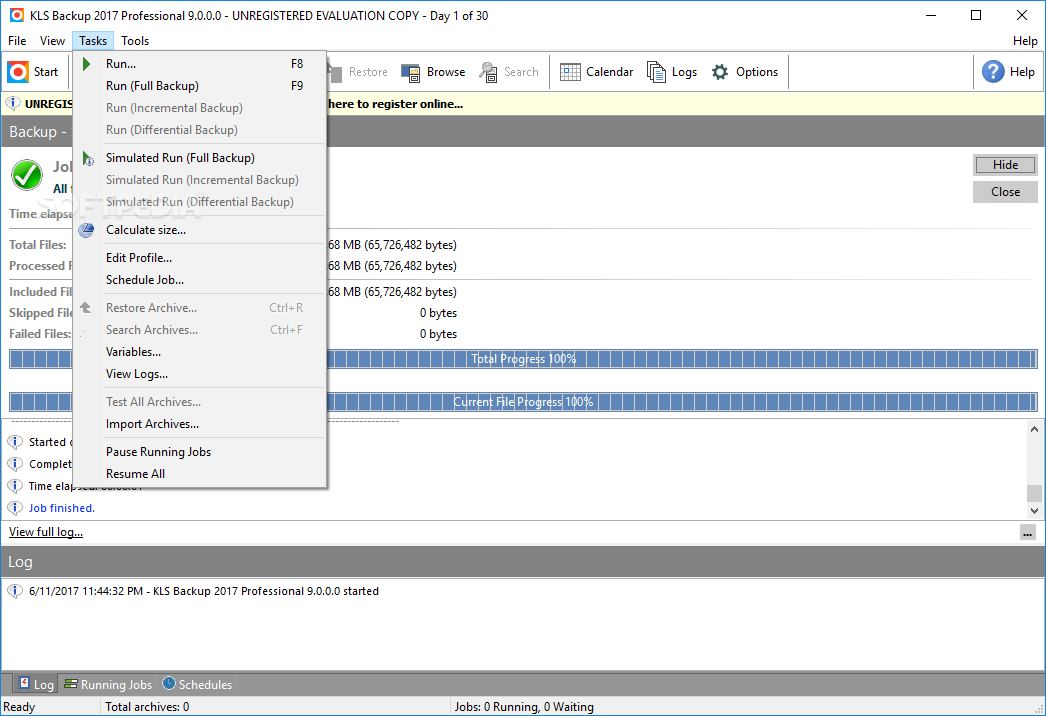Select Resume All menu entry
Viewport: 1046px width, 716px height.
[x=199, y=474]
